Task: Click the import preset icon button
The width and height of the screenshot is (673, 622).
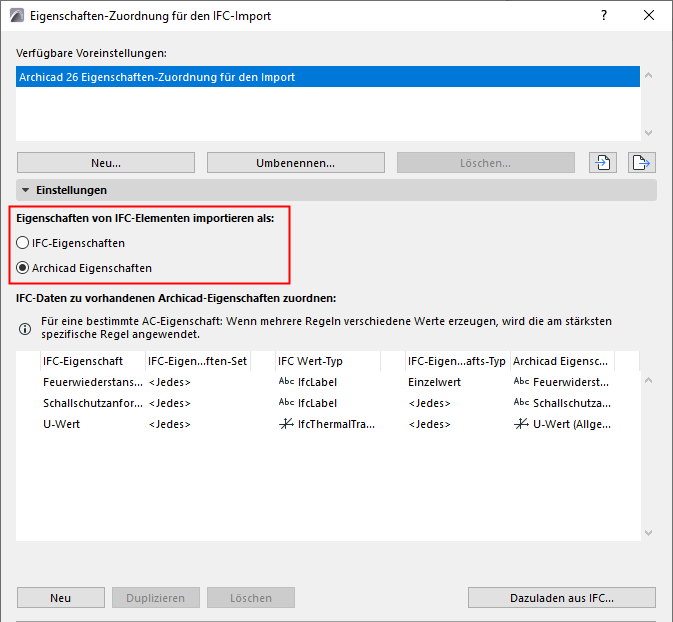Action: [x=603, y=163]
